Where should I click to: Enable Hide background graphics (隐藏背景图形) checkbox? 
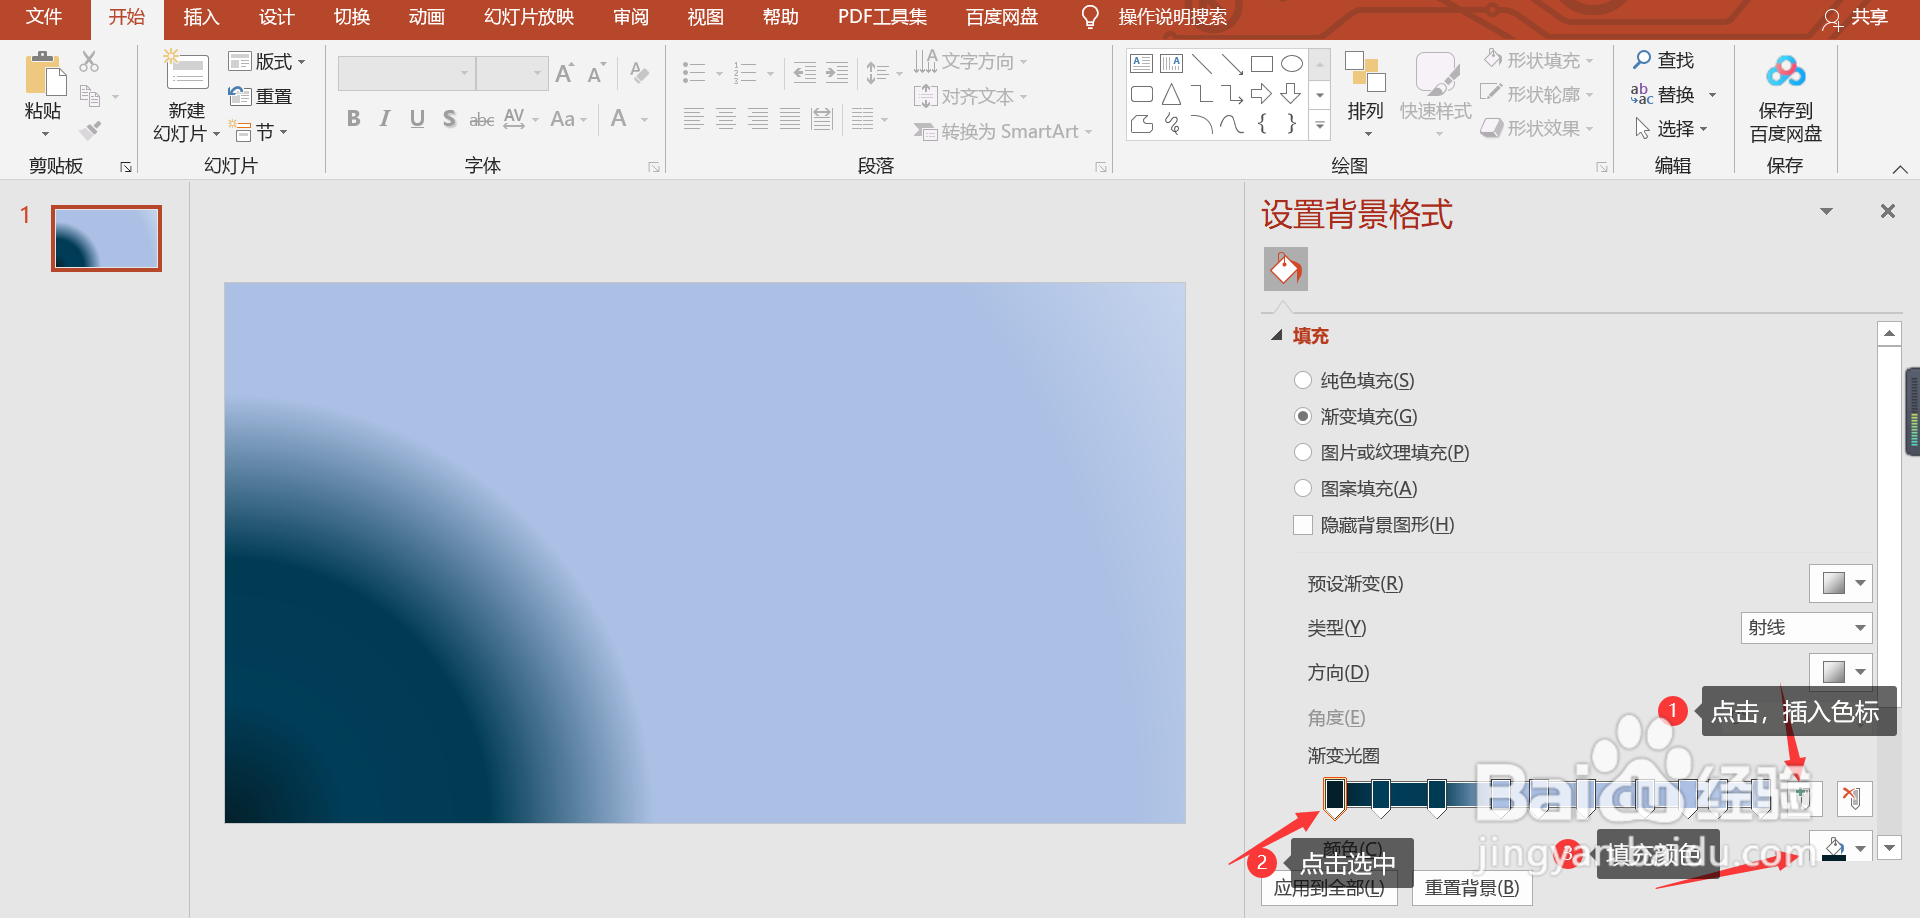click(x=1303, y=525)
